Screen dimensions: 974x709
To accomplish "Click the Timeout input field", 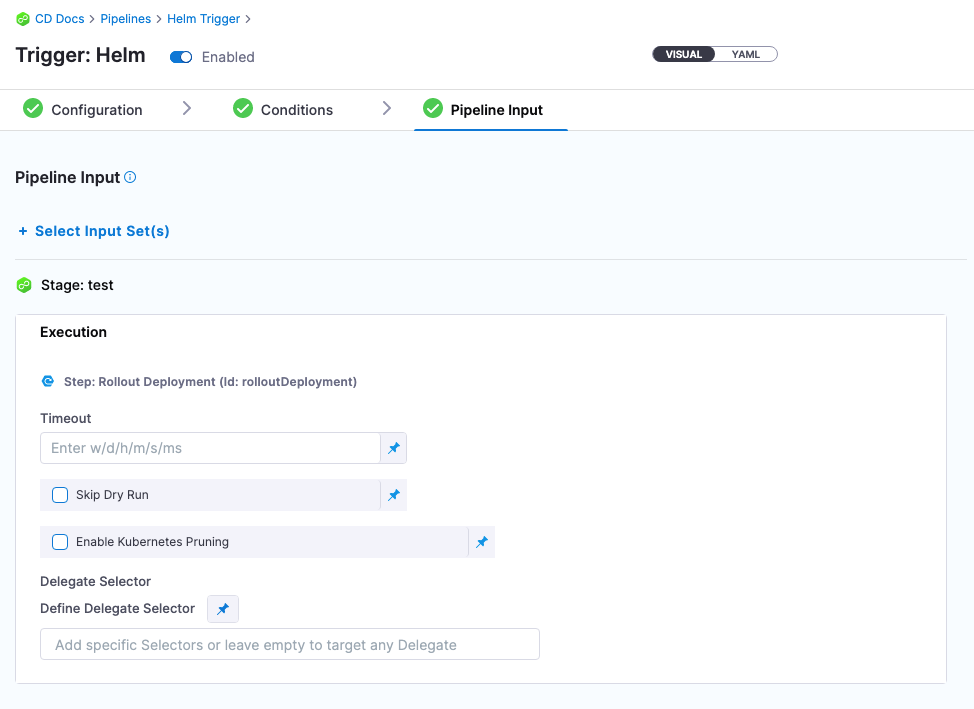I will click(x=210, y=448).
